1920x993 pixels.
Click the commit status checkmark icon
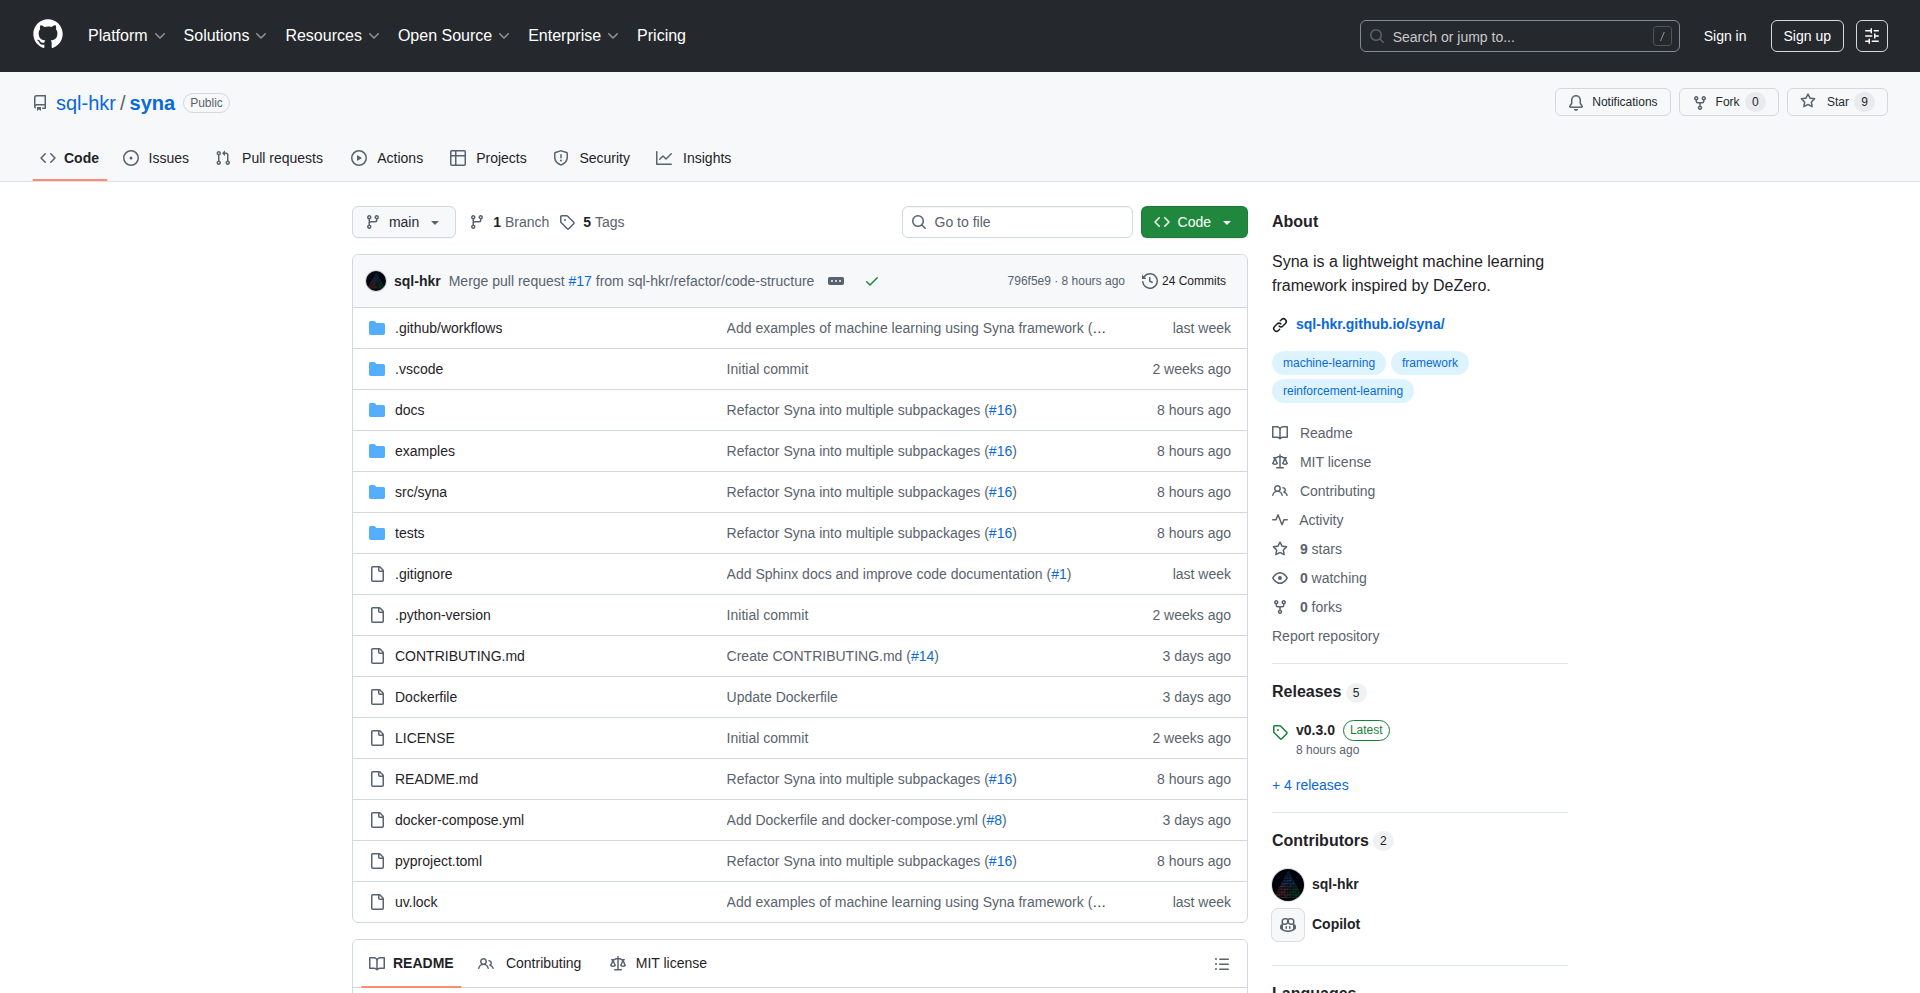point(872,281)
